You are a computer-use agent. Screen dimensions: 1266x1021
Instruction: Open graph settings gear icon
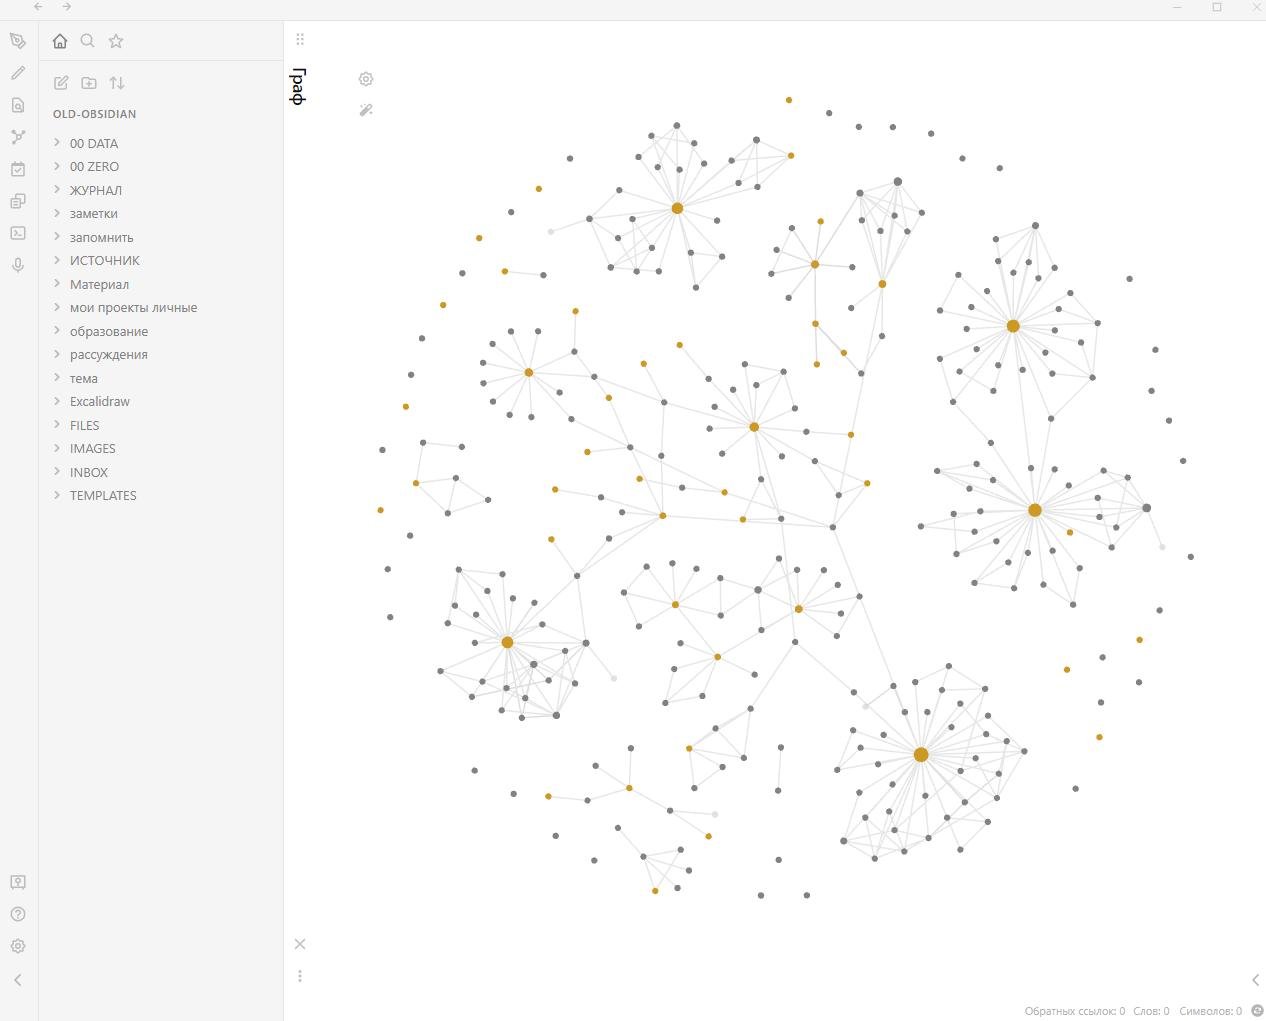coord(366,79)
